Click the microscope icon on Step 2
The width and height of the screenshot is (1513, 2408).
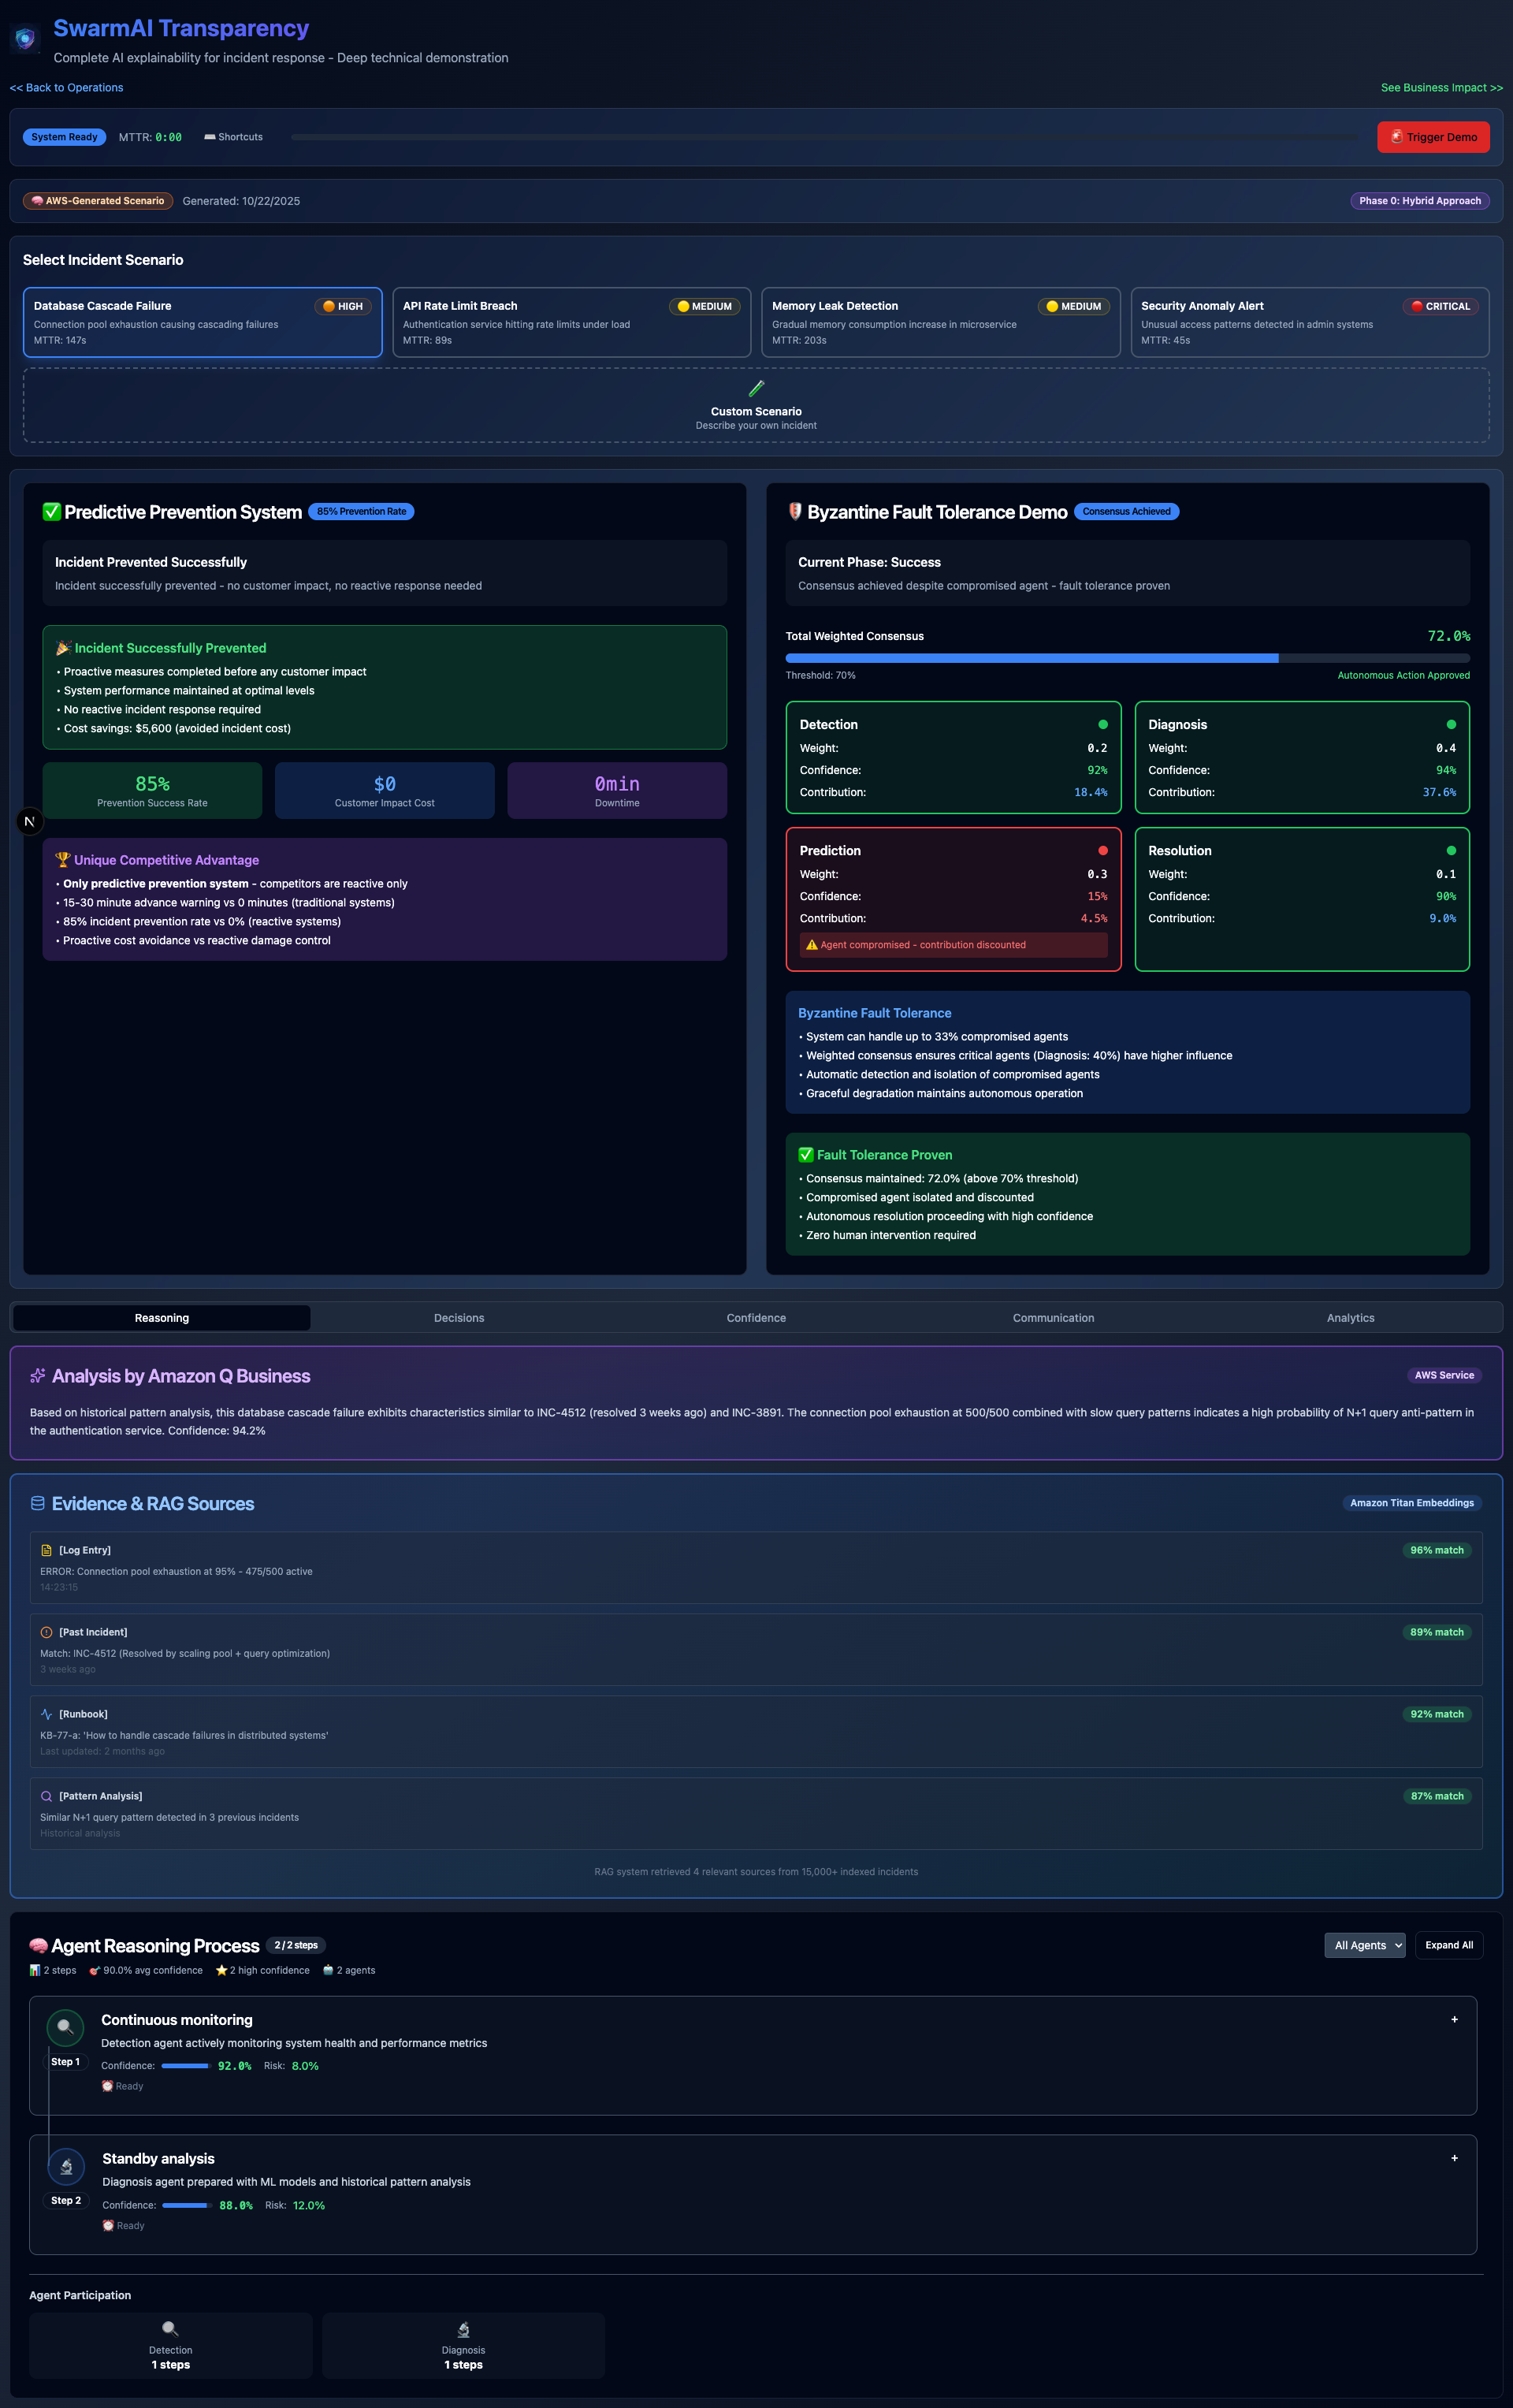pyautogui.click(x=66, y=2166)
